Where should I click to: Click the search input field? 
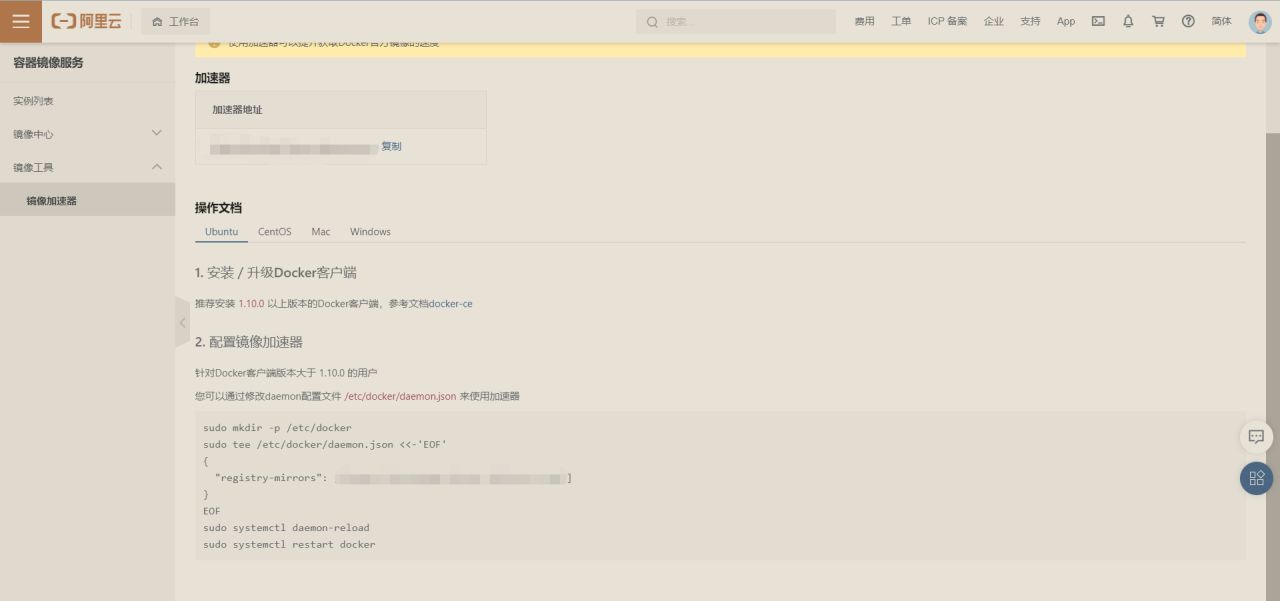[735, 20]
